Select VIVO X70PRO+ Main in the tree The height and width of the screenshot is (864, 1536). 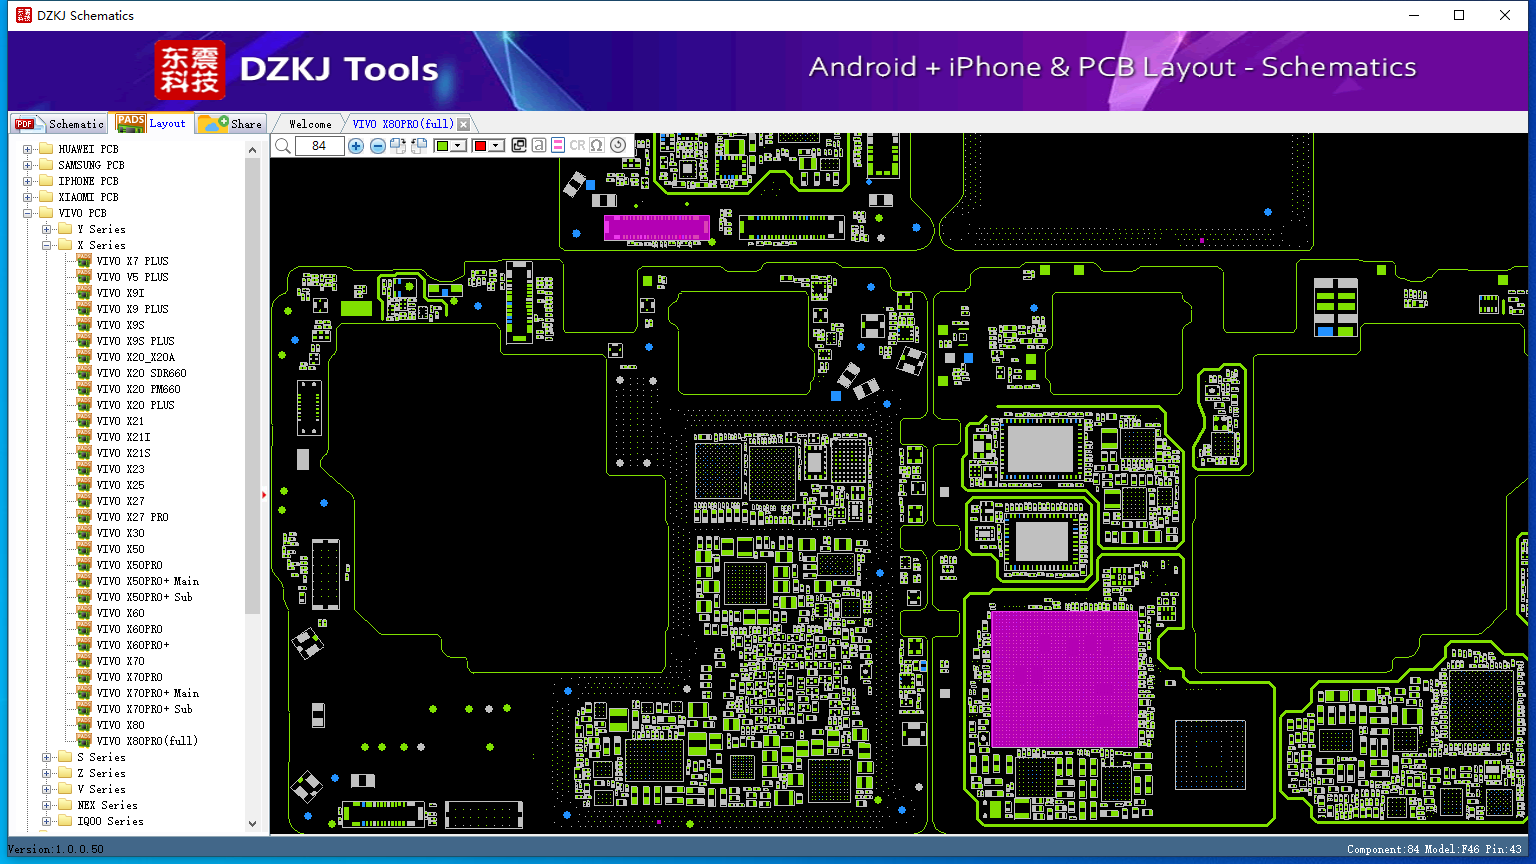point(147,693)
